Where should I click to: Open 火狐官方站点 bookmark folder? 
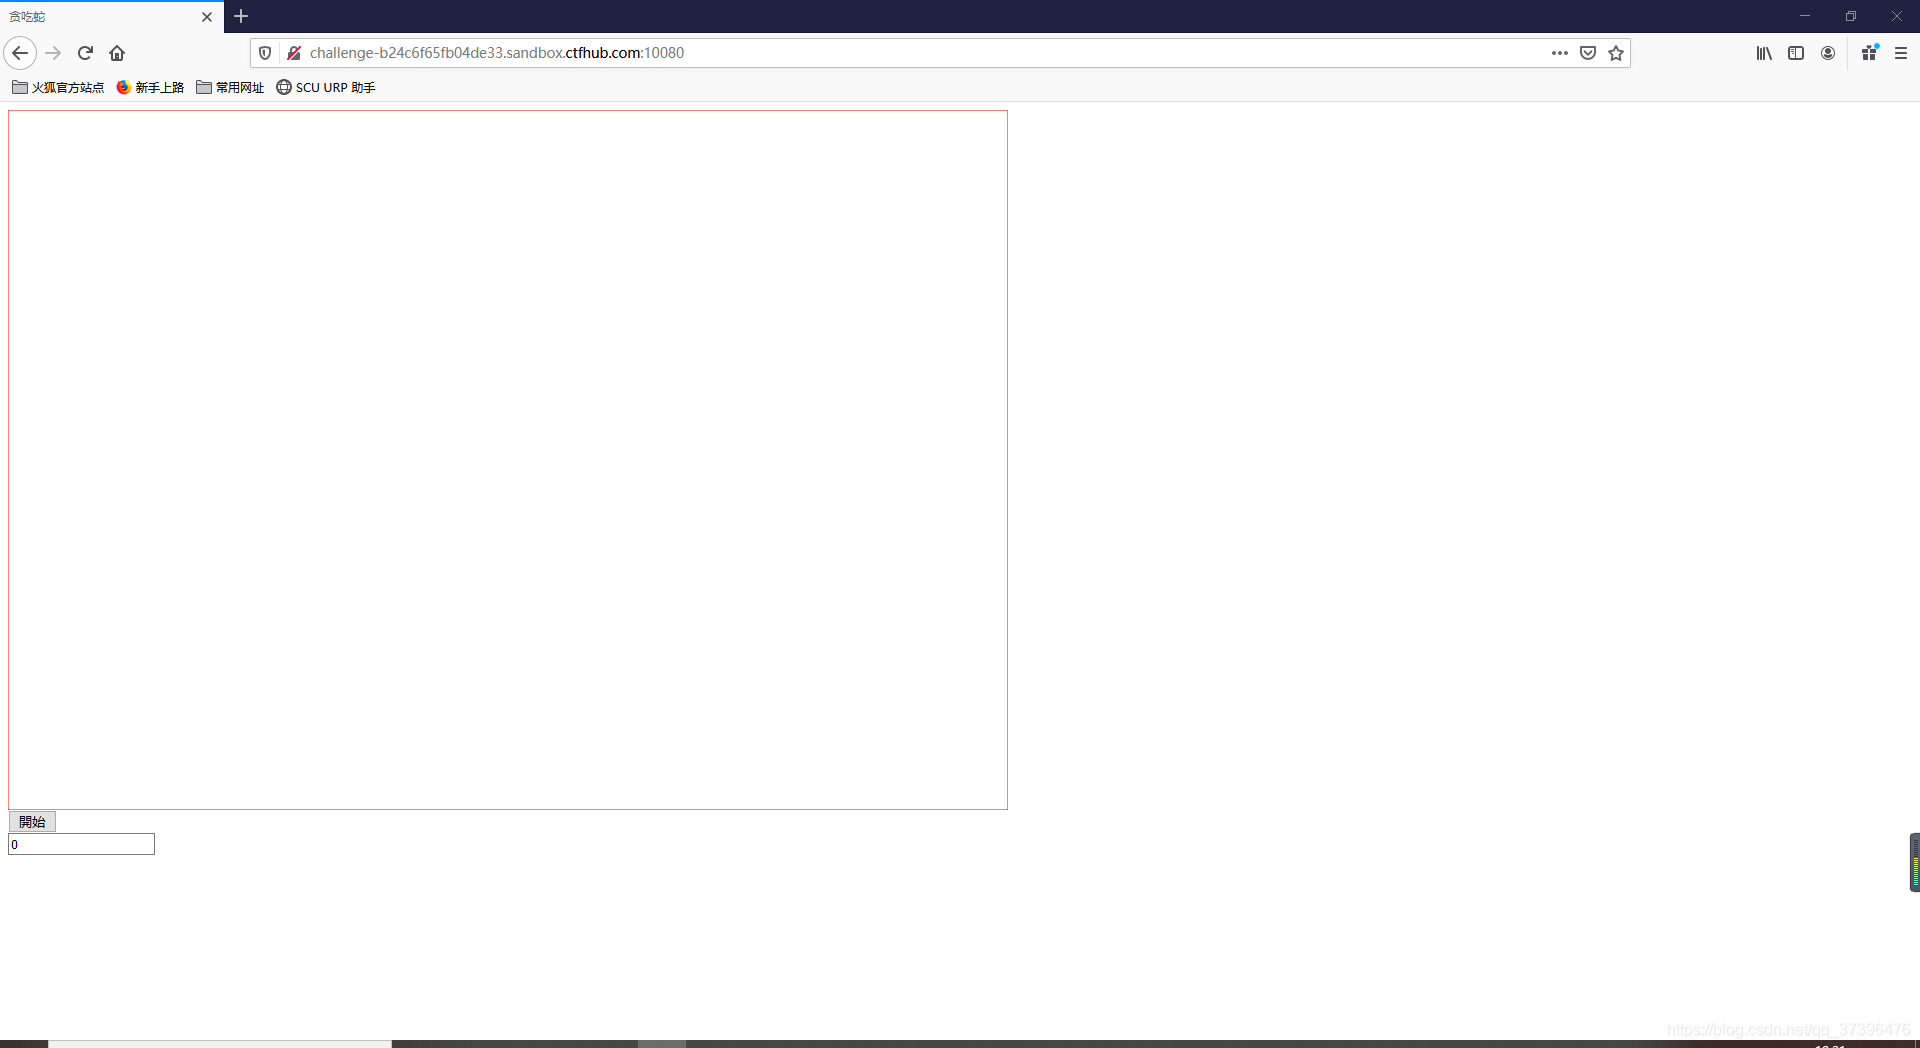(x=58, y=88)
